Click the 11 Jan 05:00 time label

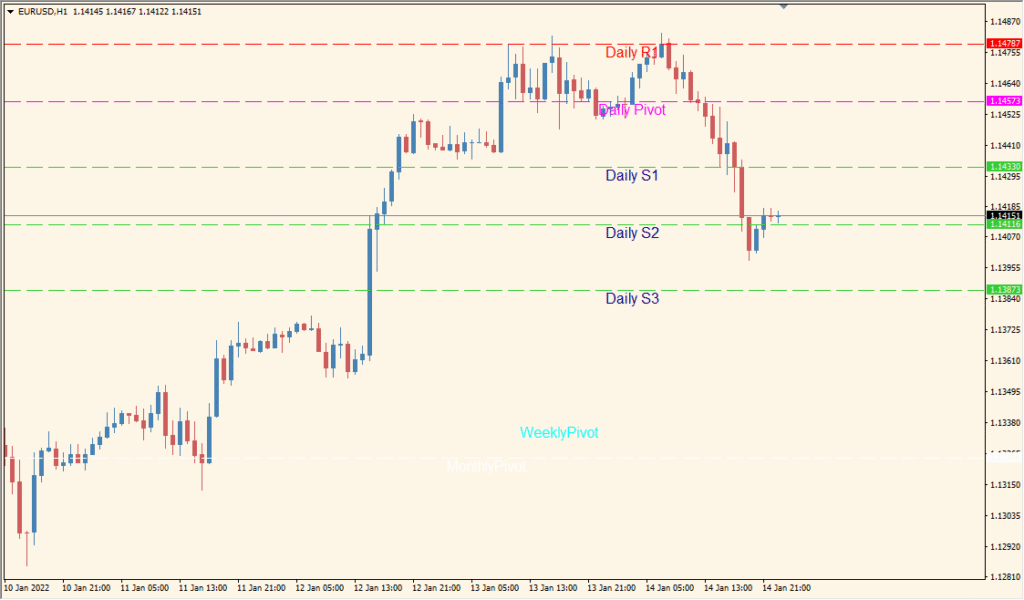144,588
